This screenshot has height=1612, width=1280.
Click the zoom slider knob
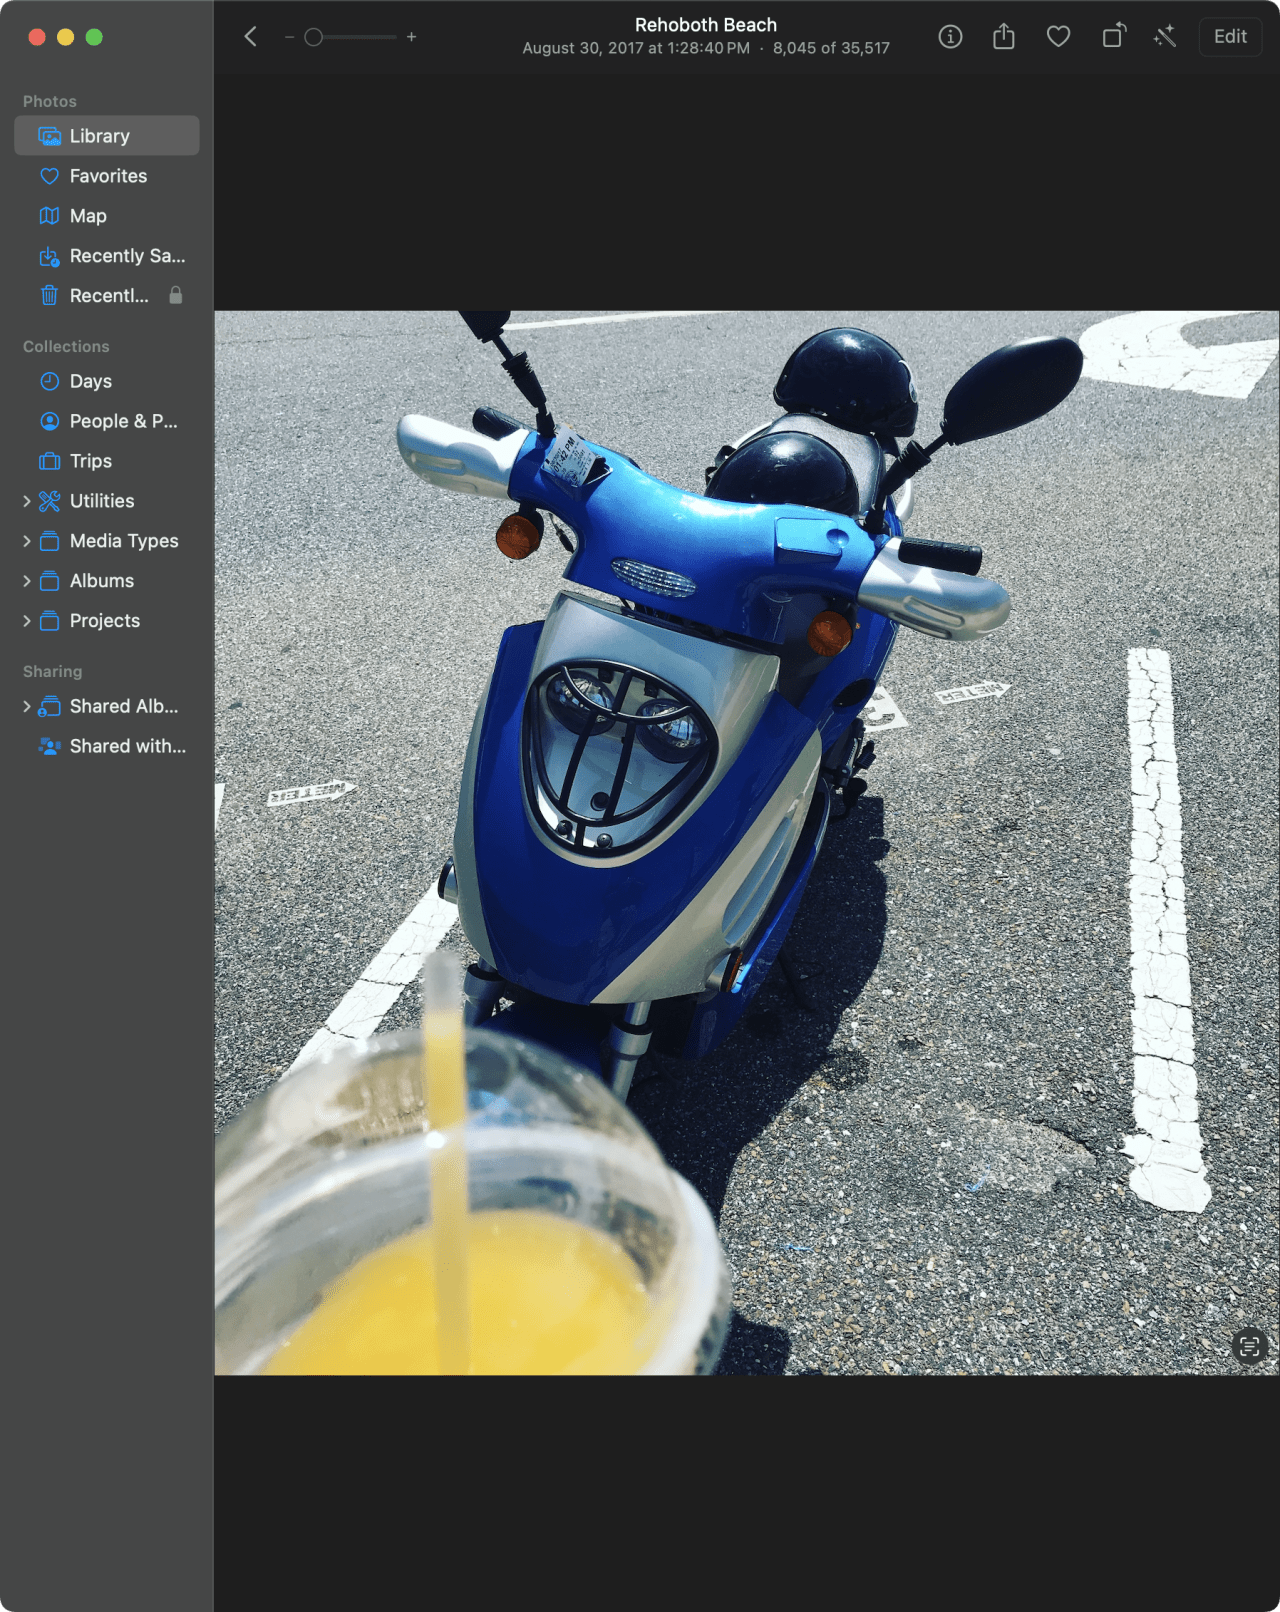(314, 37)
